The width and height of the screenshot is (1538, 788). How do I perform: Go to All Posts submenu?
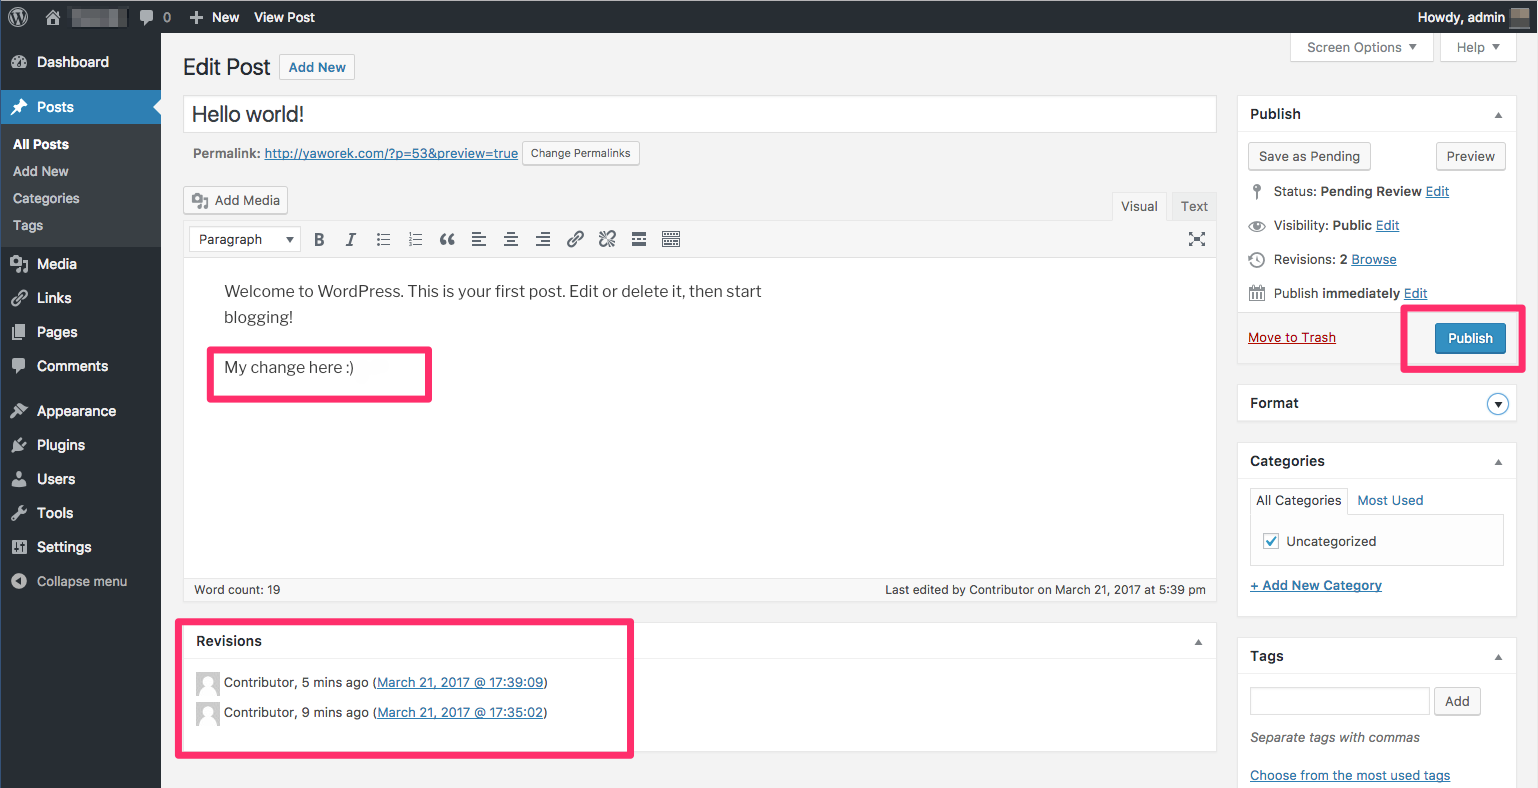click(x=41, y=144)
